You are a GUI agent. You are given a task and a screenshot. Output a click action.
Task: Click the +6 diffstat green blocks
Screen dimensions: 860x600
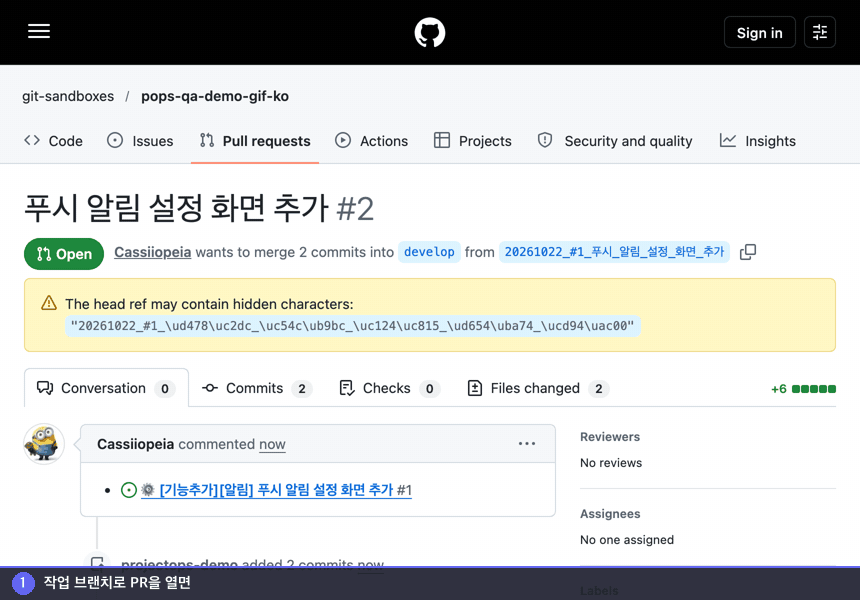pos(814,389)
